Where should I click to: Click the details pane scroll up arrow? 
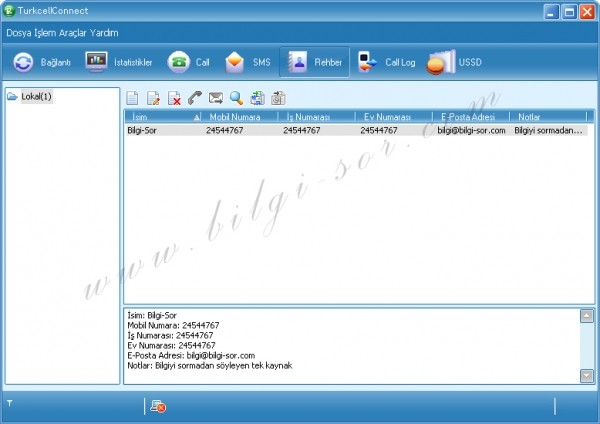(x=587, y=316)
